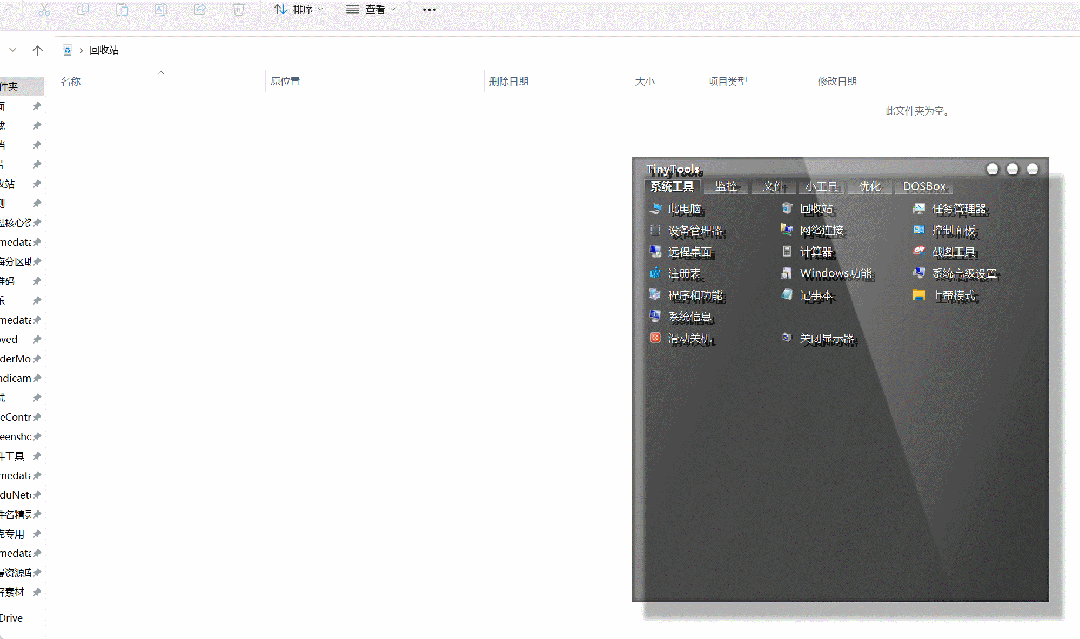
Task: Toggle sort-direction arrow above 名称 column
Action: (x=161, y=72)
